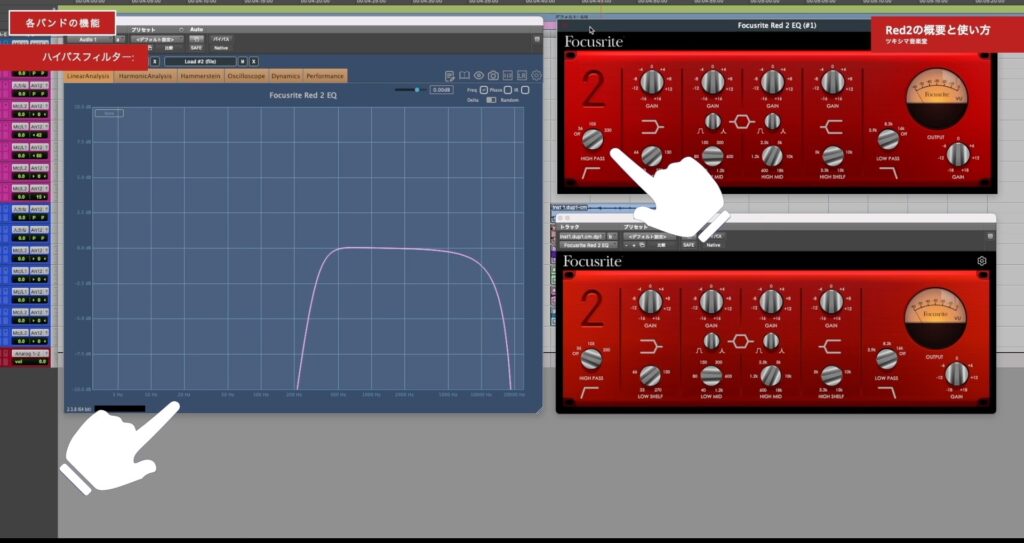This screenshot has height=543, width=1024.
Task: Switch the Delta/Random toggle
Action: (491, 100)
